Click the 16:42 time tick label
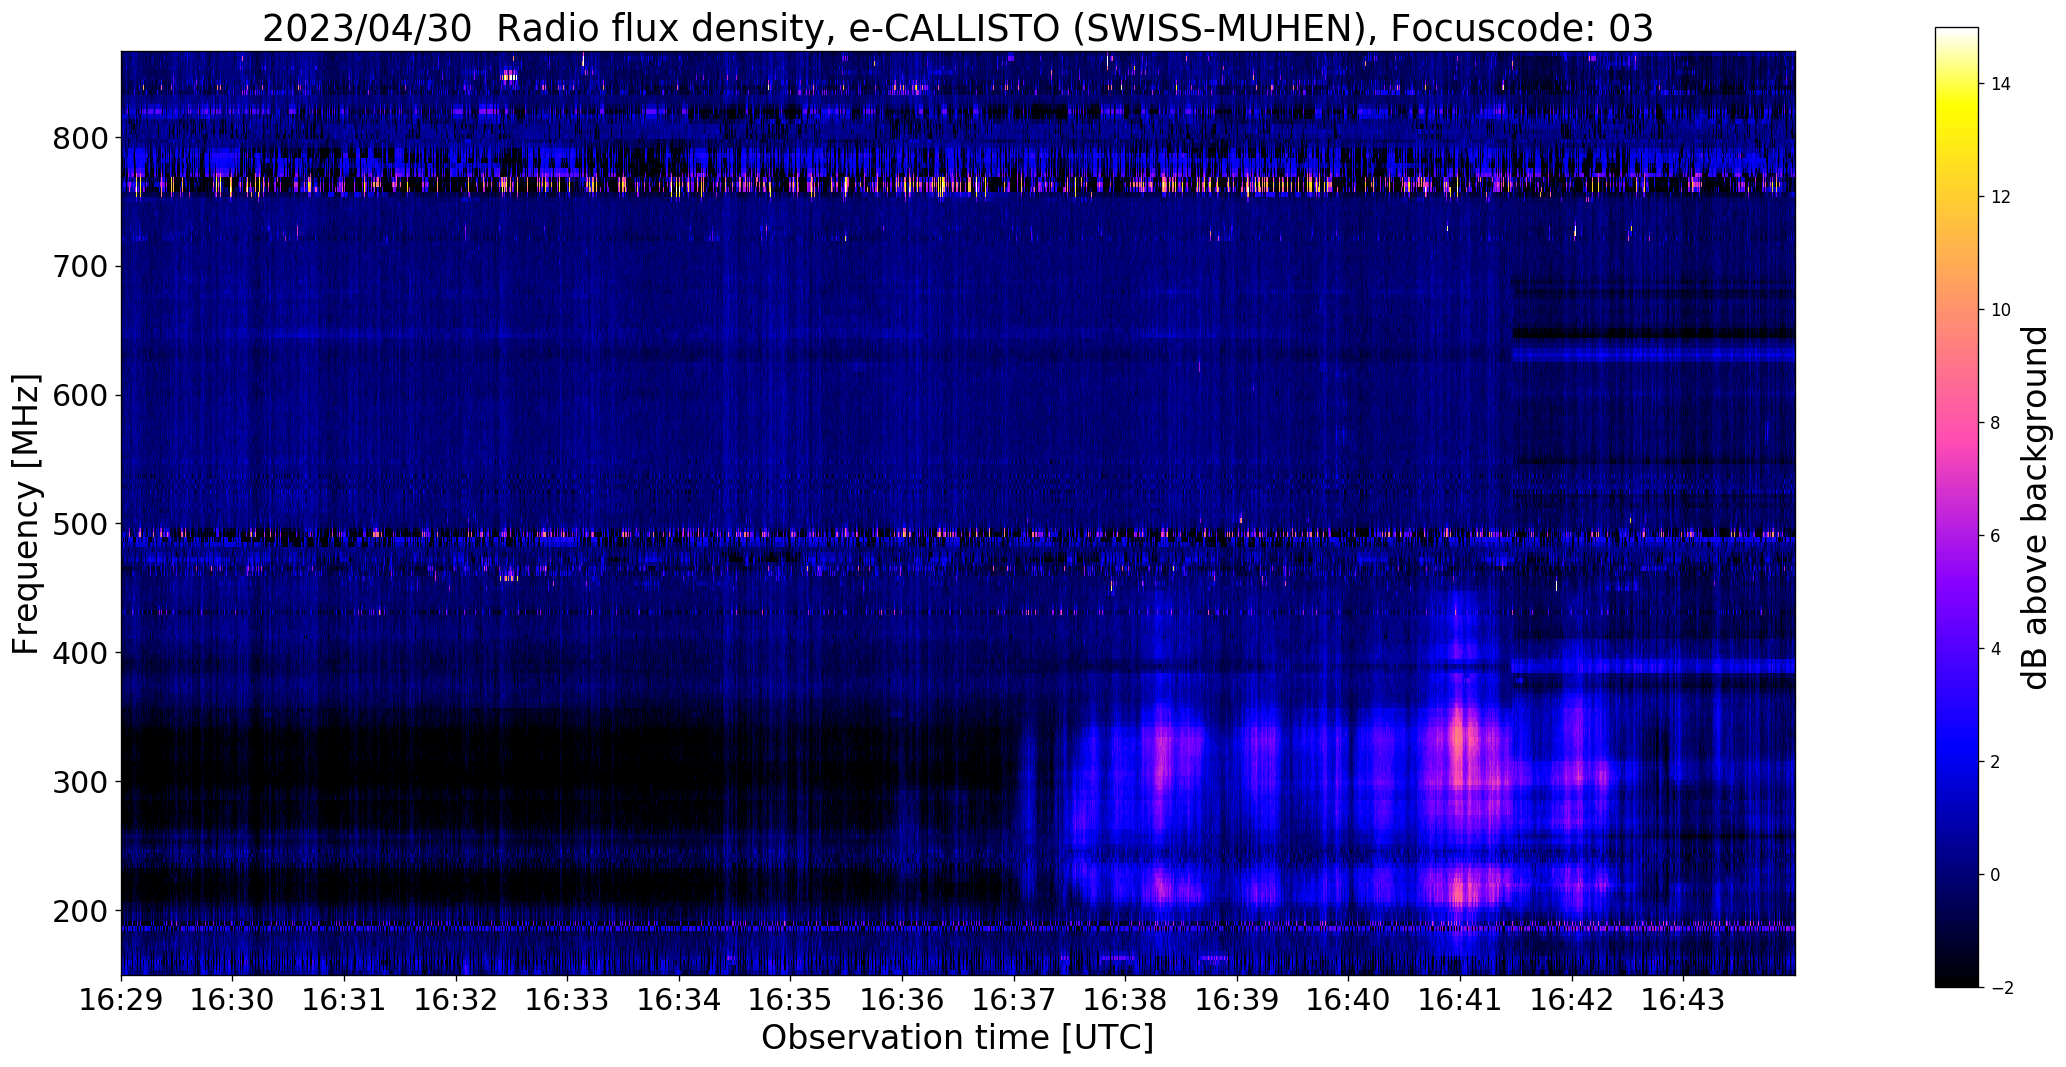Viewport: 2066px width, 1067px height. (x=1572, y=999)
